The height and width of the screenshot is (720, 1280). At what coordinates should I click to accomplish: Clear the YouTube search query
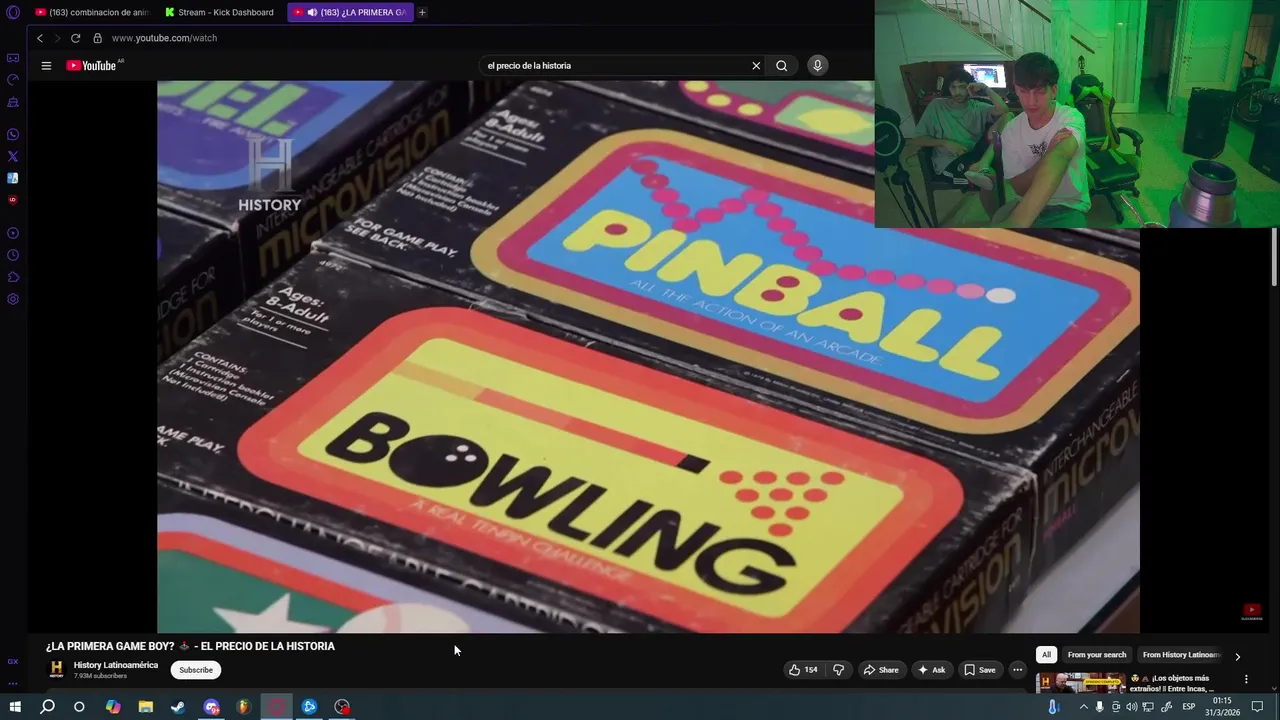(x=756, y=66)
